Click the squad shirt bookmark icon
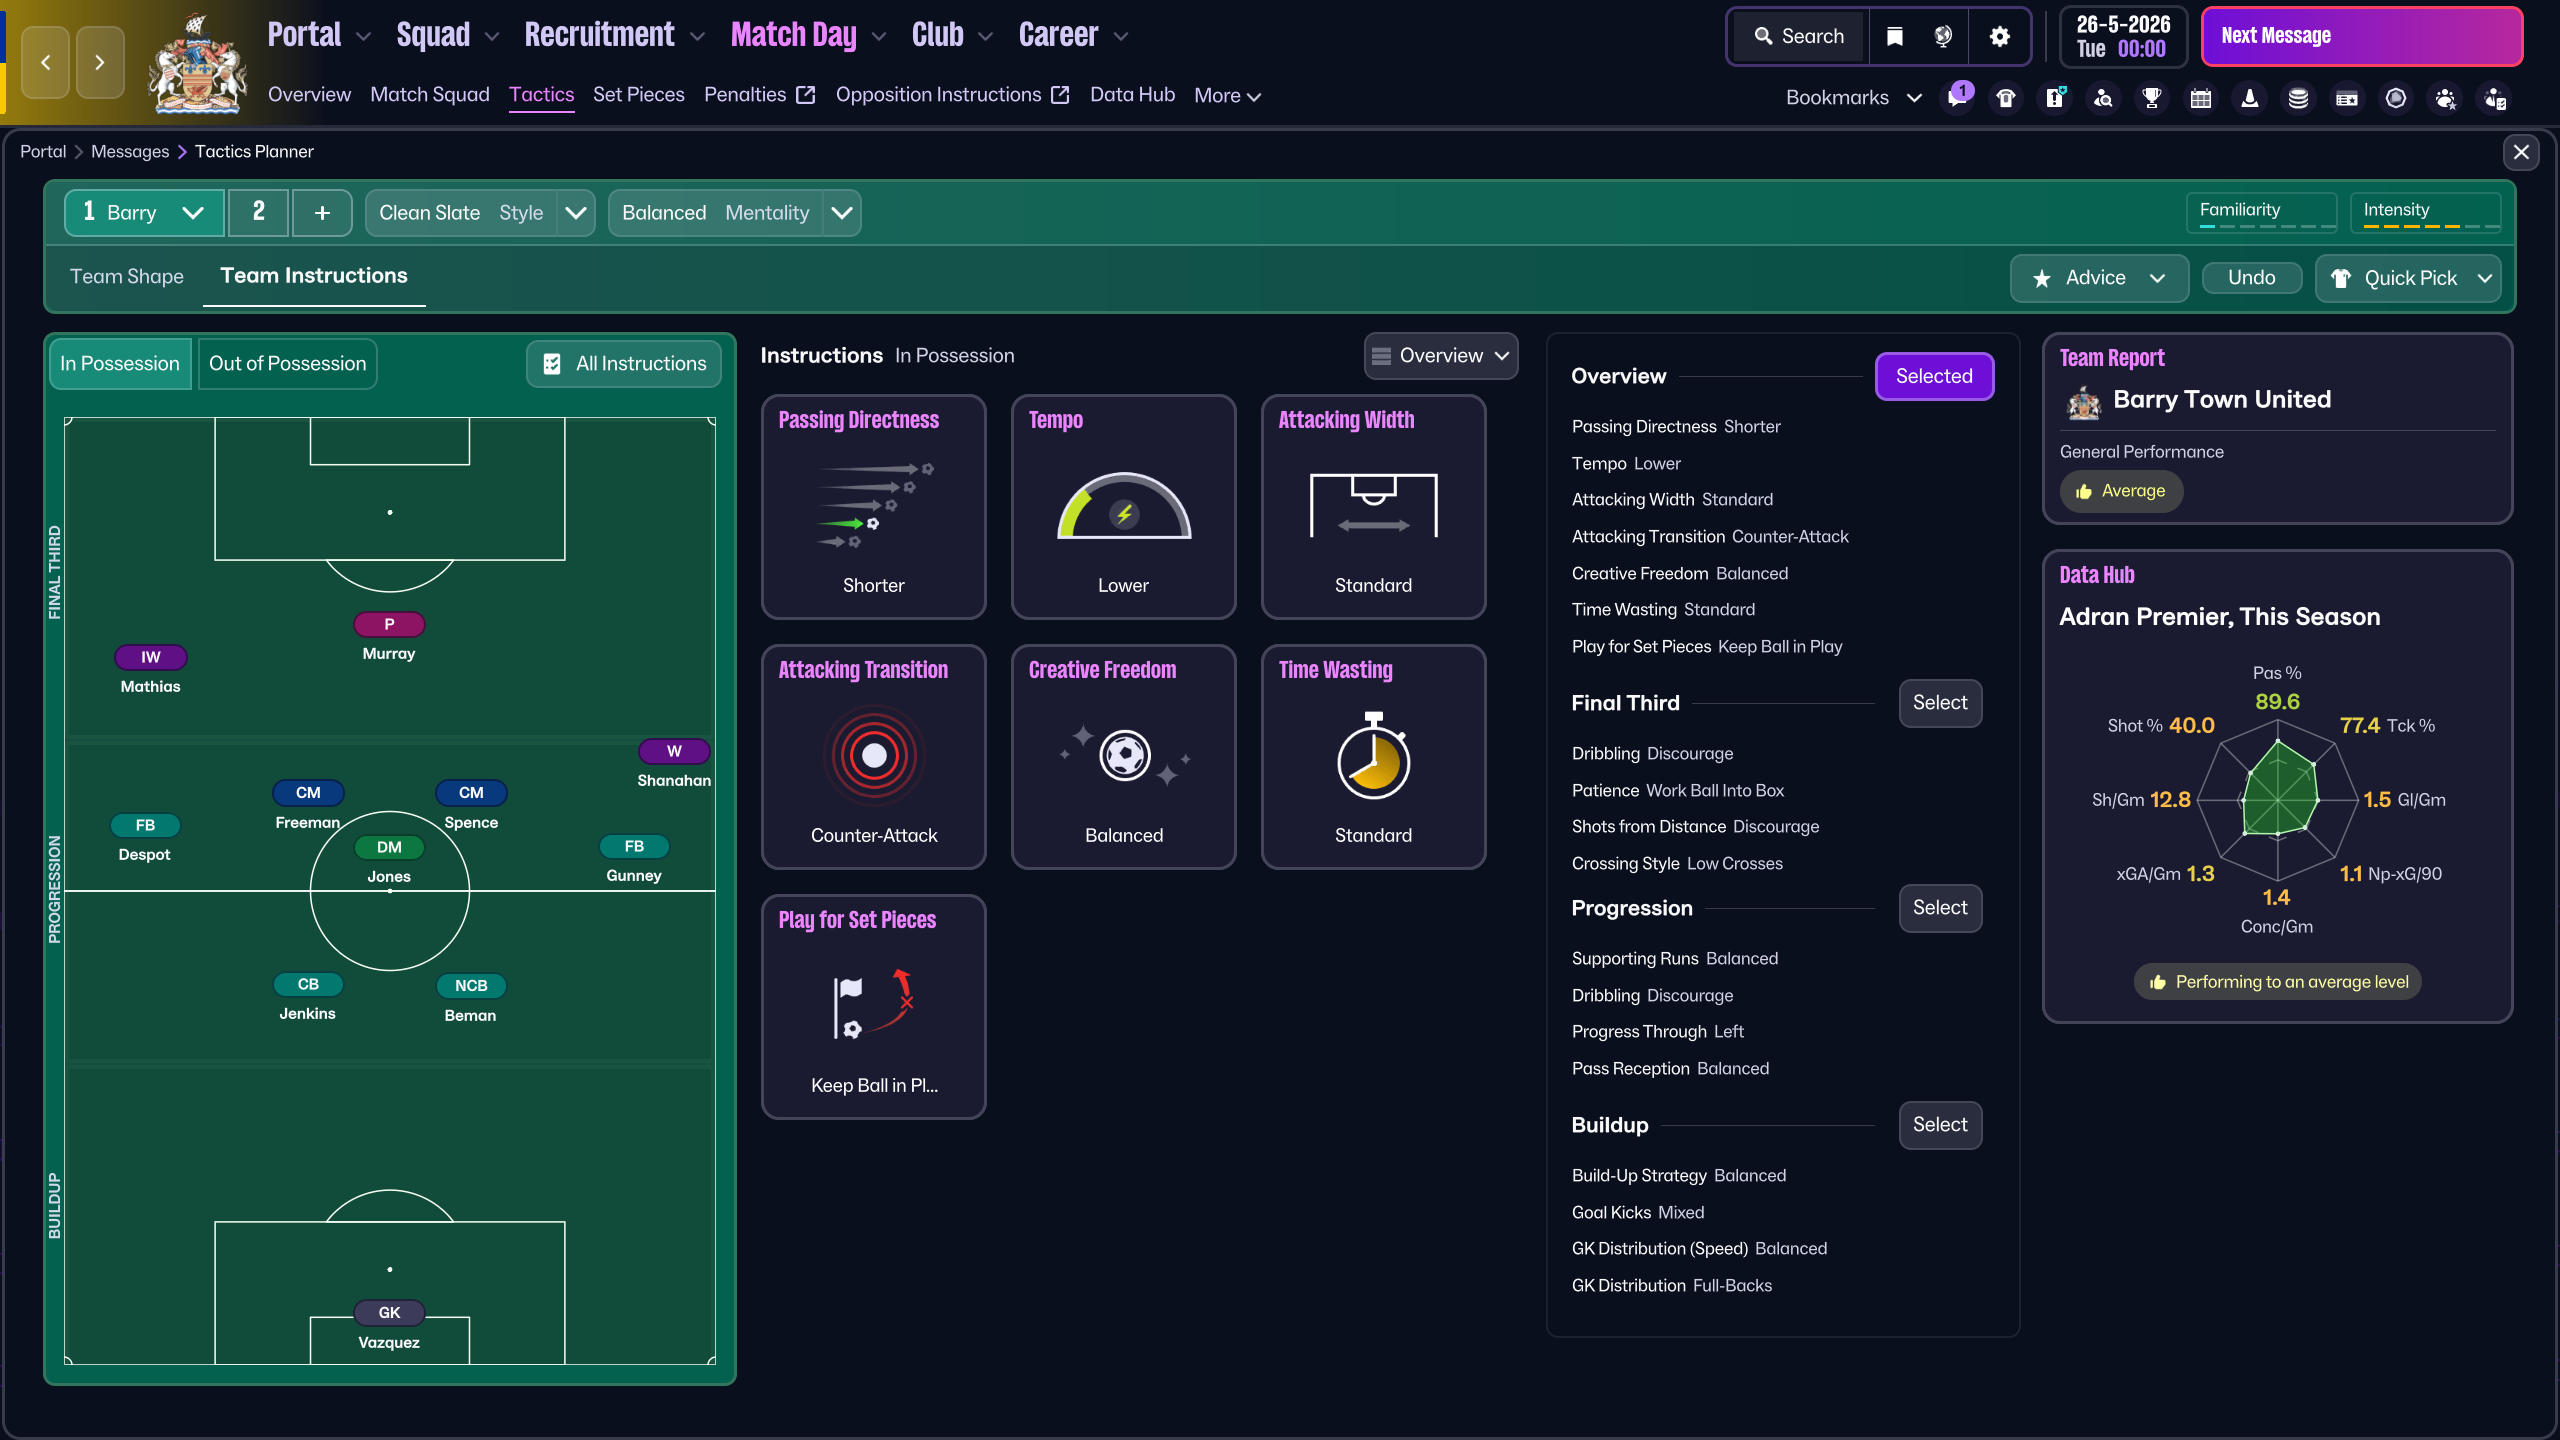The image size is (2560, 1440). [2006, 98]
